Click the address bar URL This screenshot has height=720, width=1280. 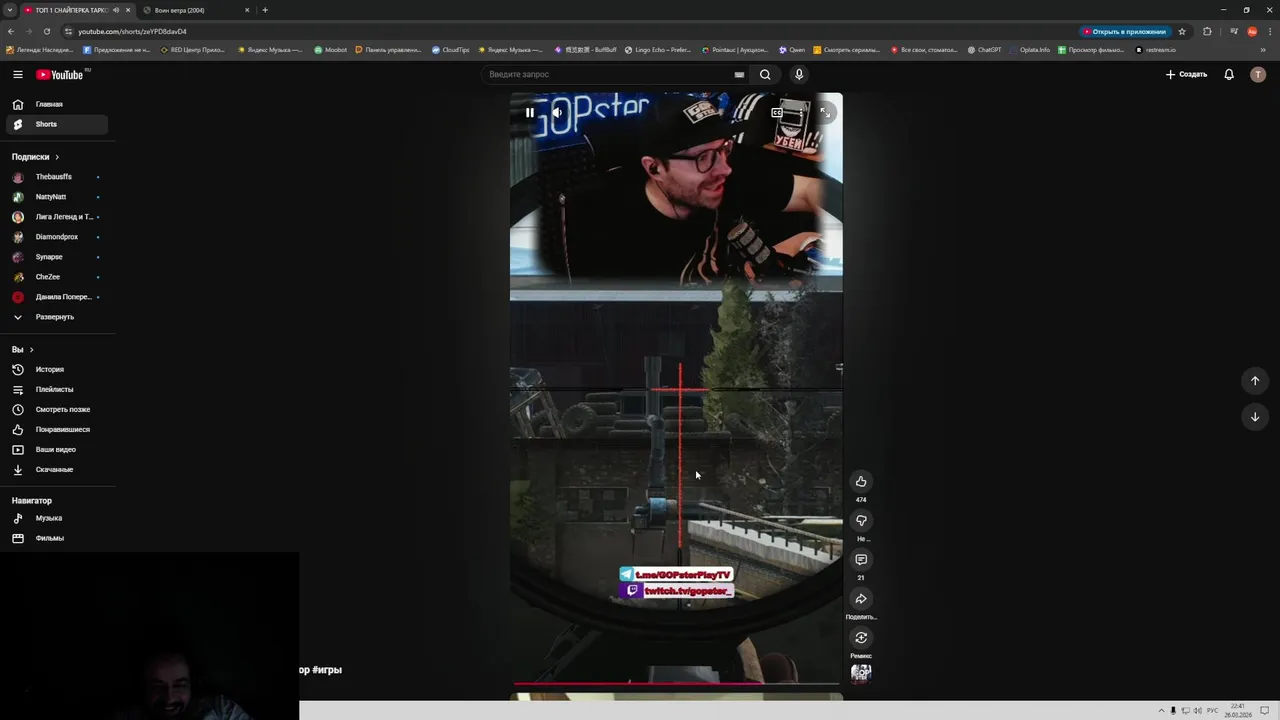click(x=133, y=31)
